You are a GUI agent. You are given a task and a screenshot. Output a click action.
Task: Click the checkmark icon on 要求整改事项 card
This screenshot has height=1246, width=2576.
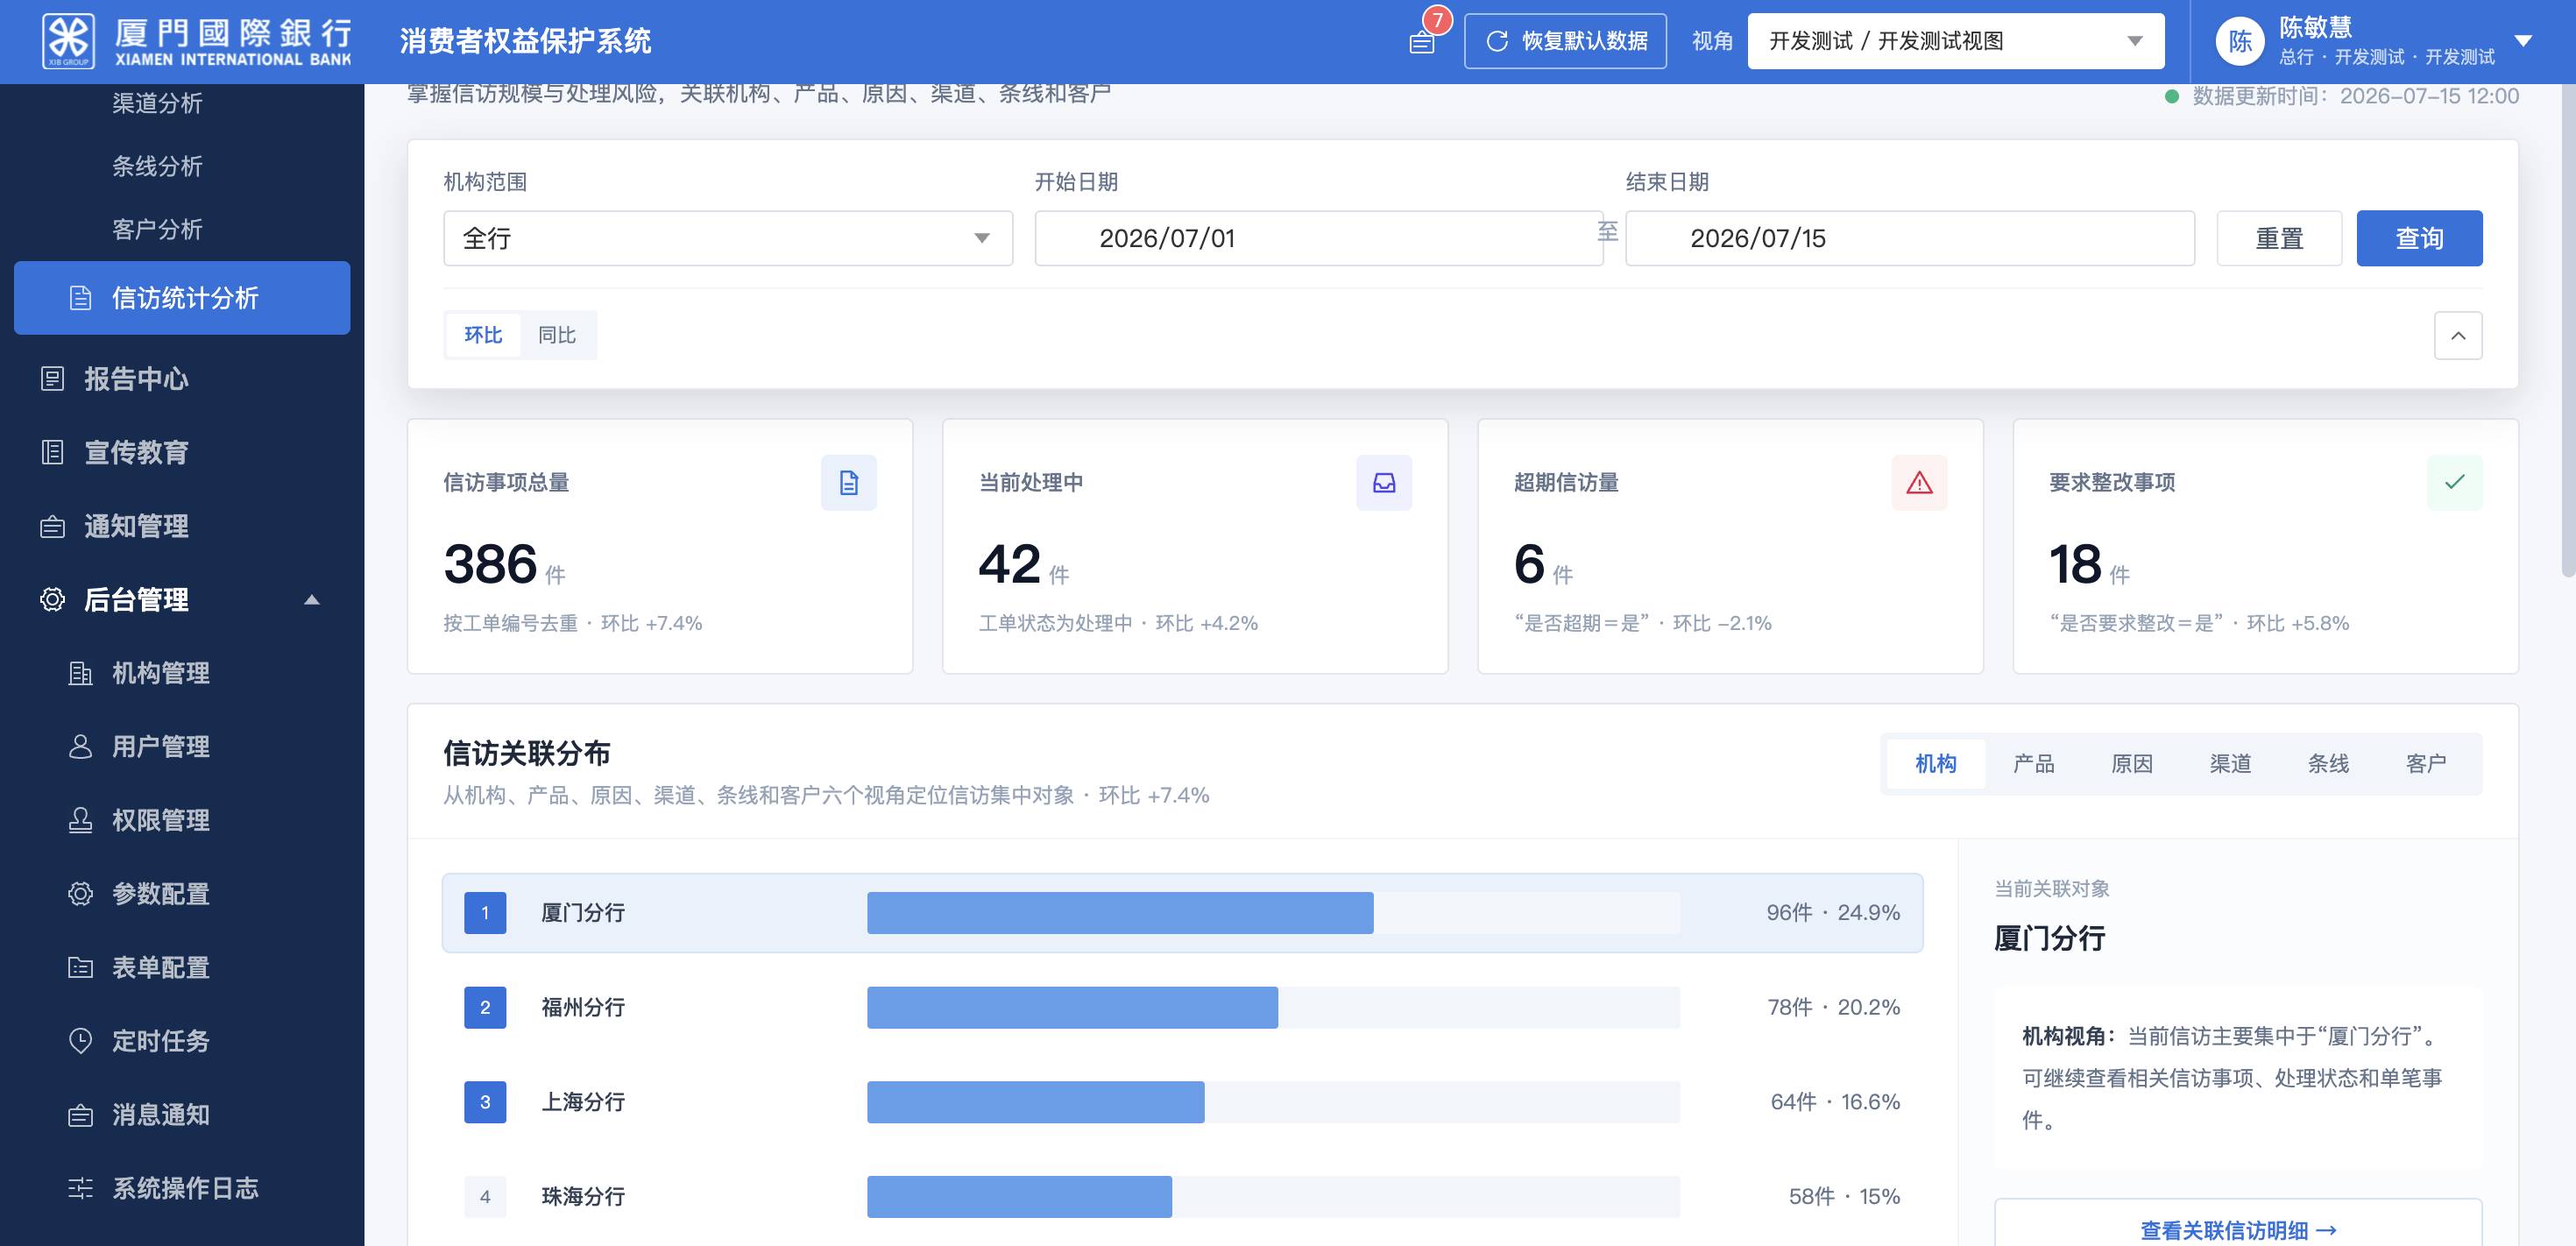pos(2454,483)
